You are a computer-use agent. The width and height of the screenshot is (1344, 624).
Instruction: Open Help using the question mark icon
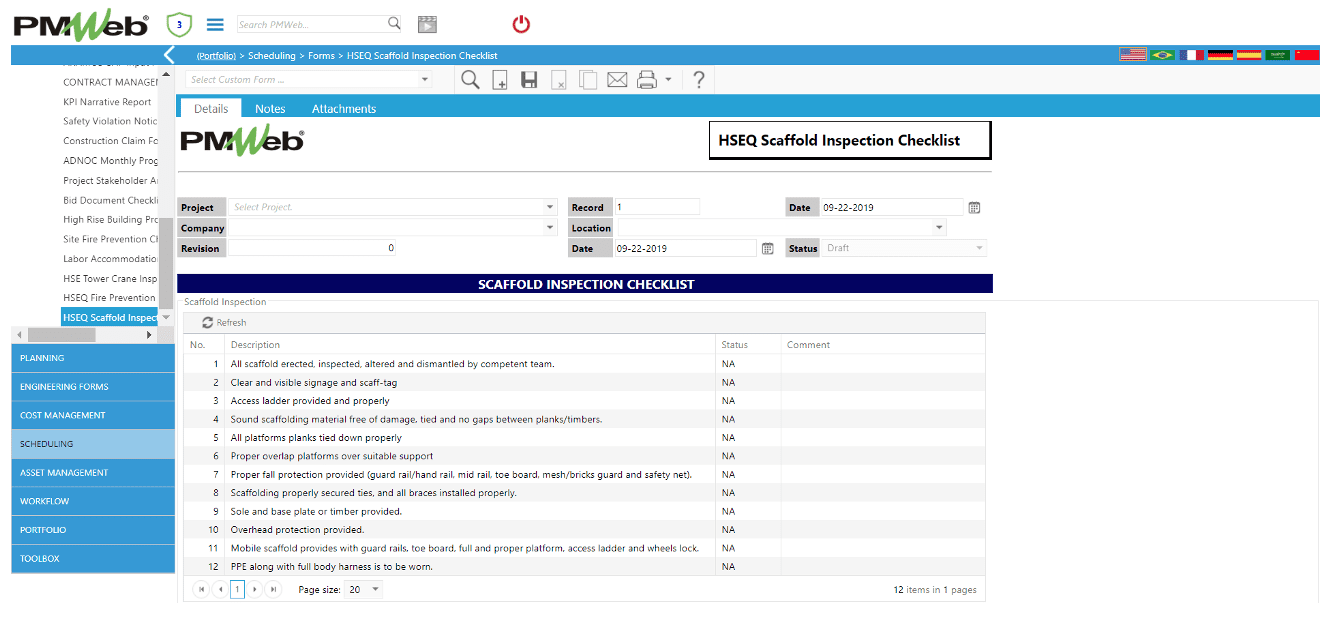(698, 80)
